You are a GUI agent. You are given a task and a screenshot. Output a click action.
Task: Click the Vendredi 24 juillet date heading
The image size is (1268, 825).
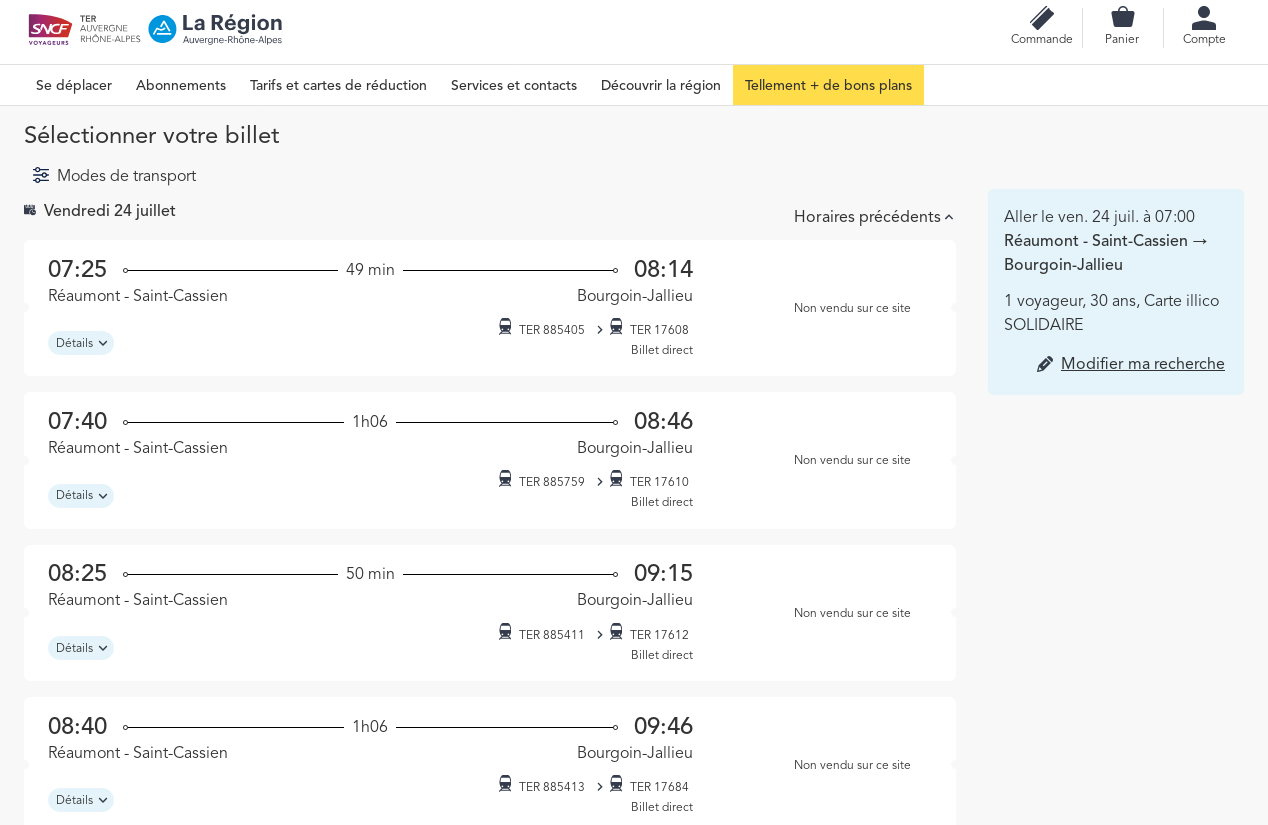tap(110, 211)
